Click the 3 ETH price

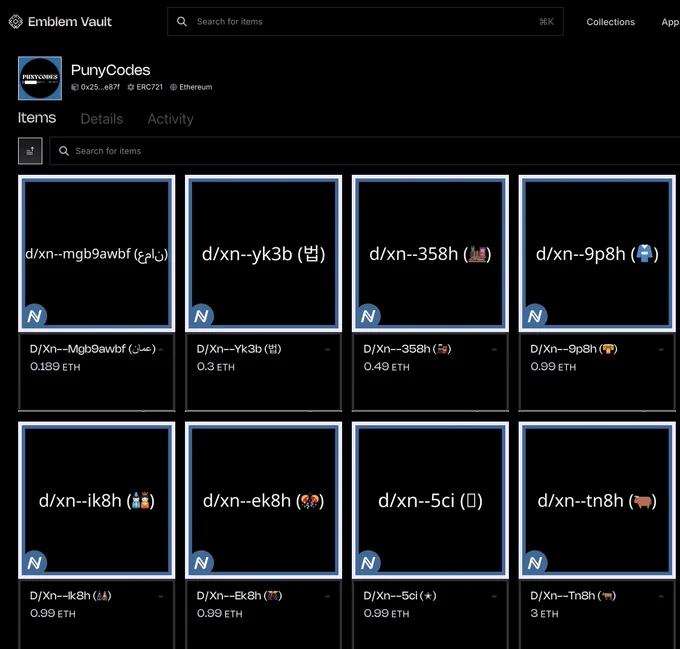tap(544, 613)
